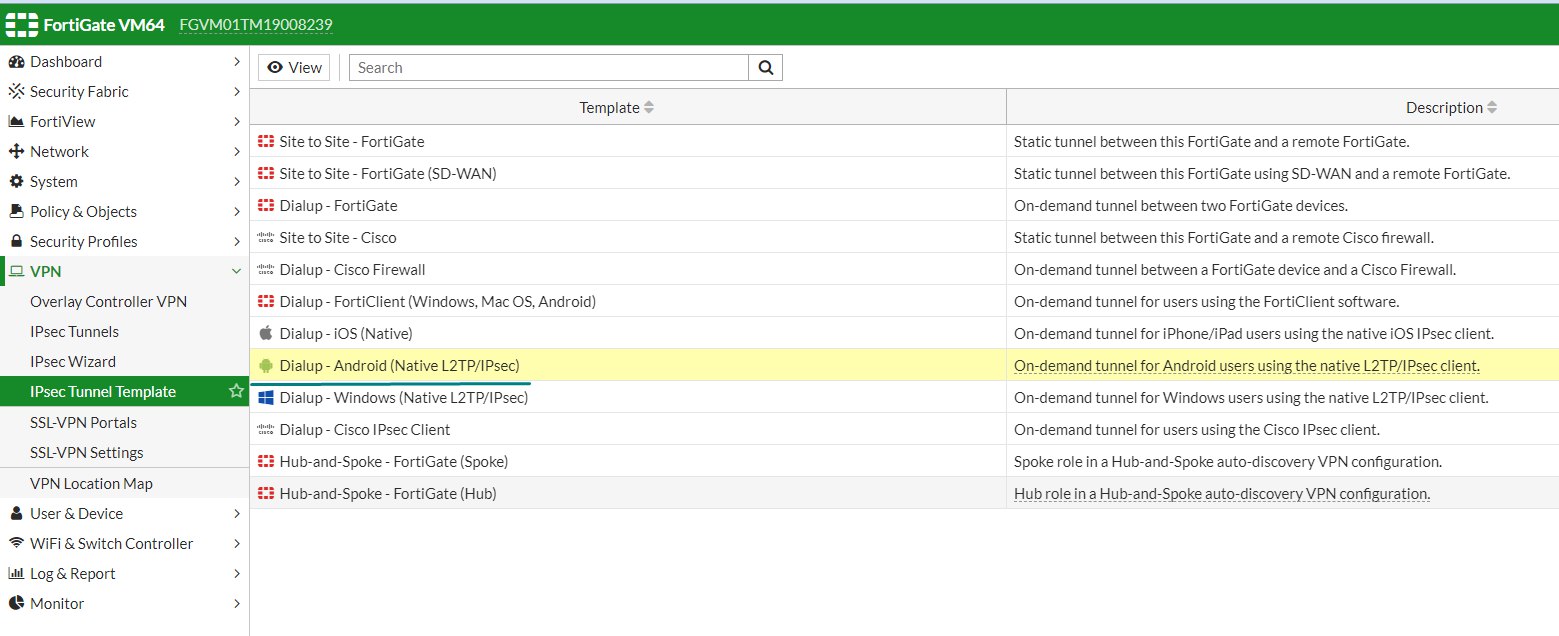Click the Cisco icon for Dialup - Cisco IPsec Client
Screen dimensions: 1559x636
pyautogui.click(x=266, y=430)
